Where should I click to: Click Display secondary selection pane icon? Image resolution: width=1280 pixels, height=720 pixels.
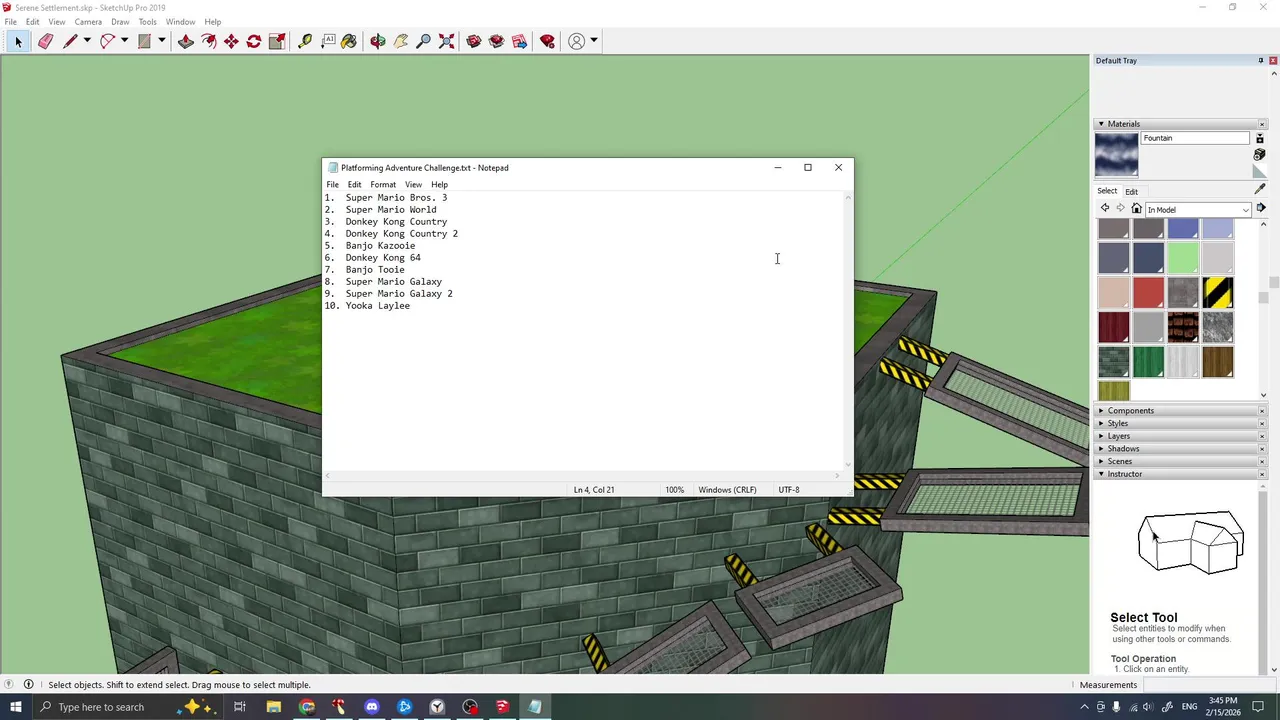(x=1259, y=138)
